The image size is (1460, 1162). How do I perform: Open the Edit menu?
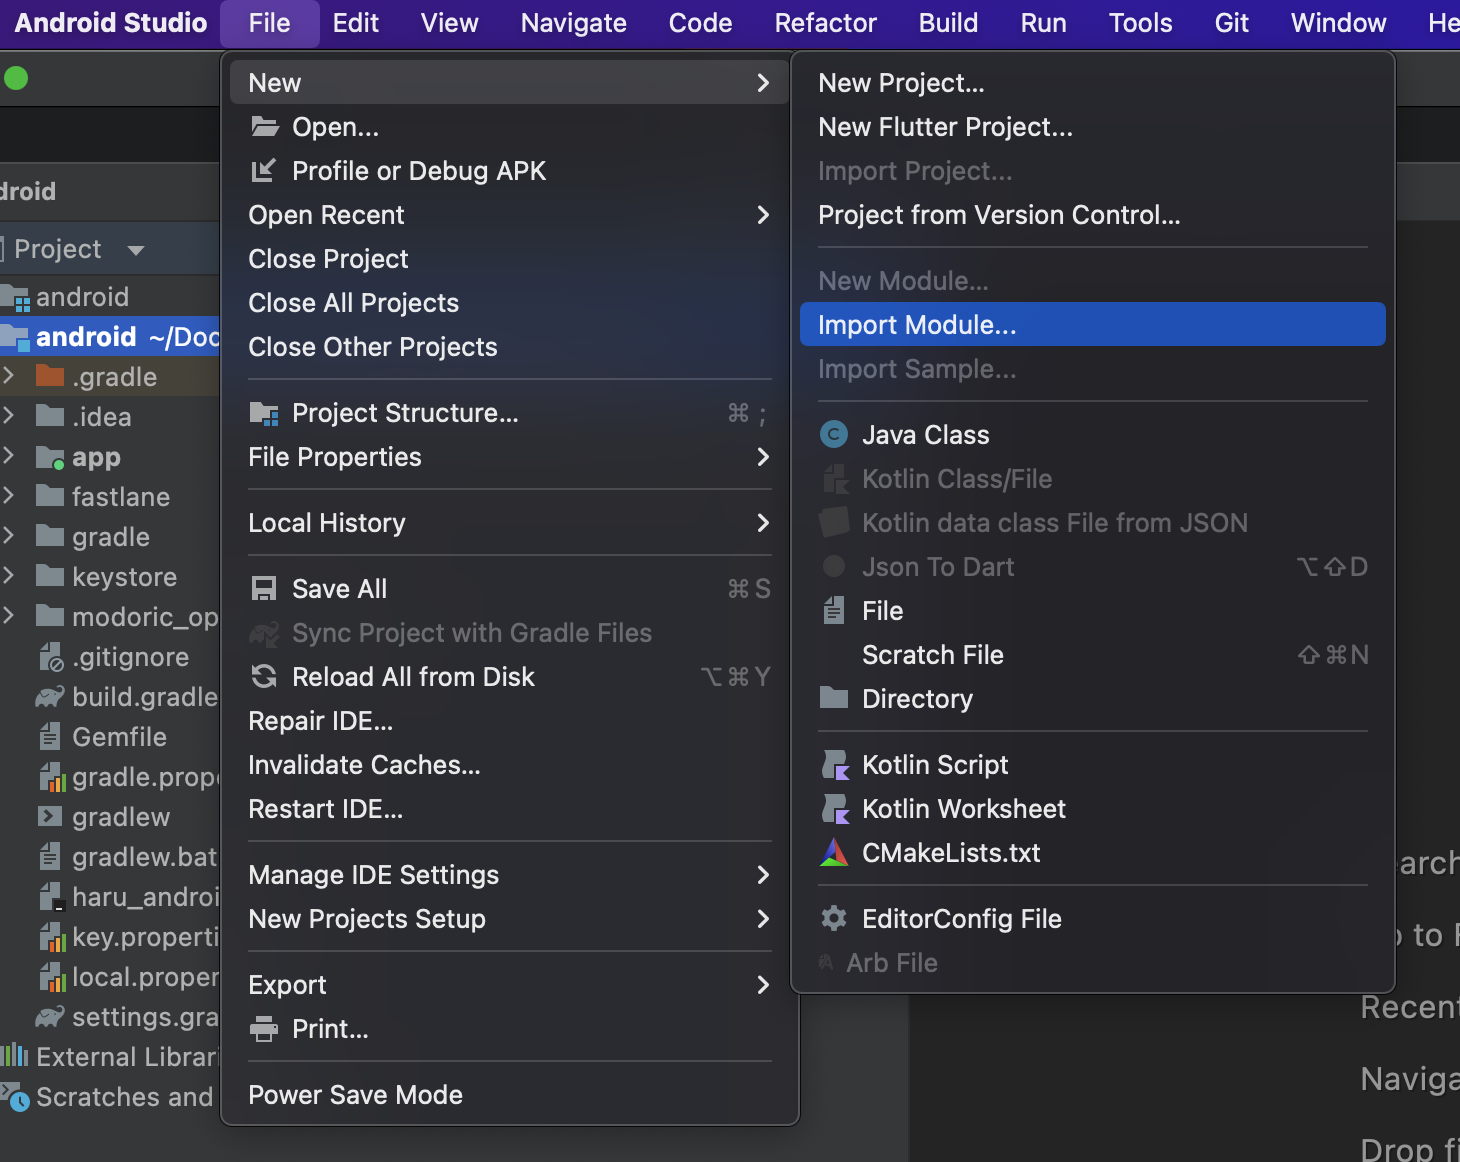pos(356,23)
